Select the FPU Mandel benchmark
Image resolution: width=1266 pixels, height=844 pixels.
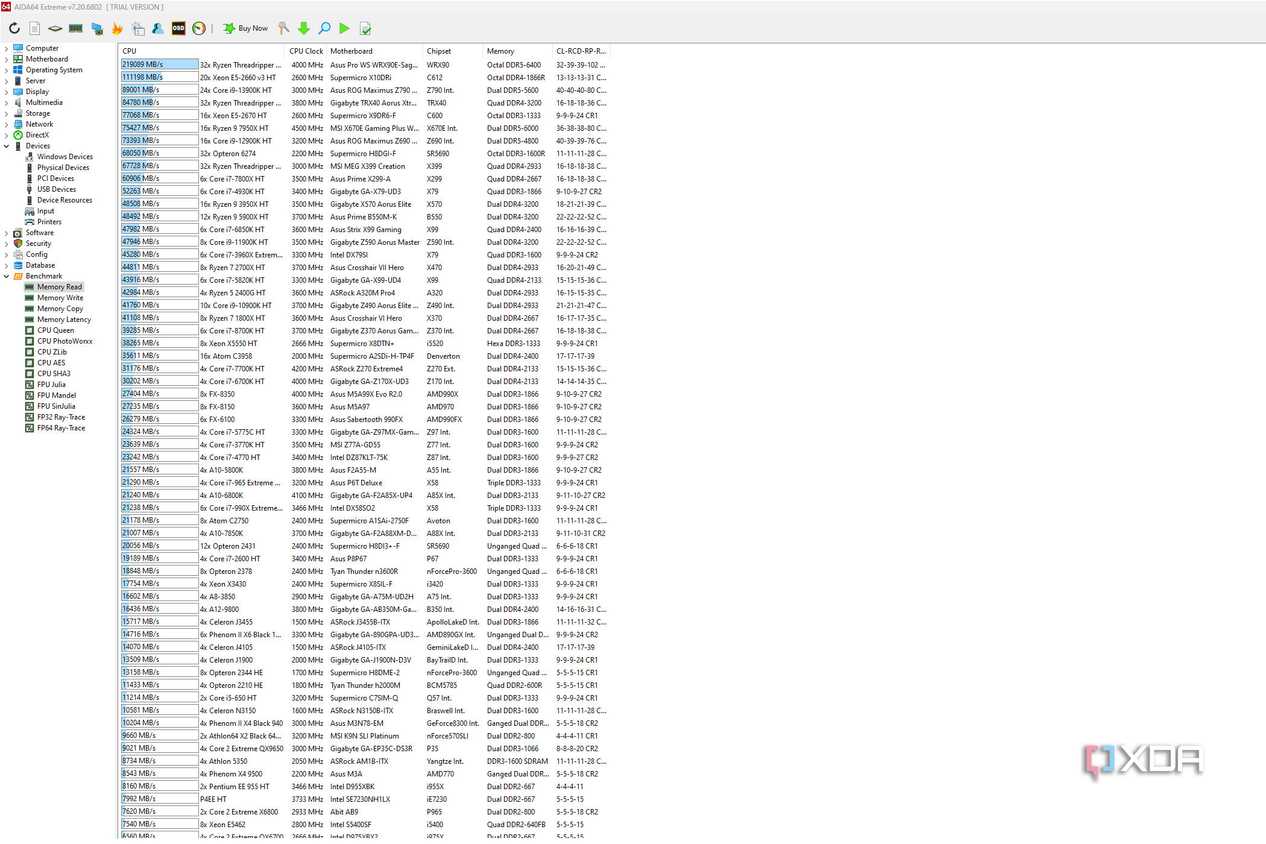point(56,395)
